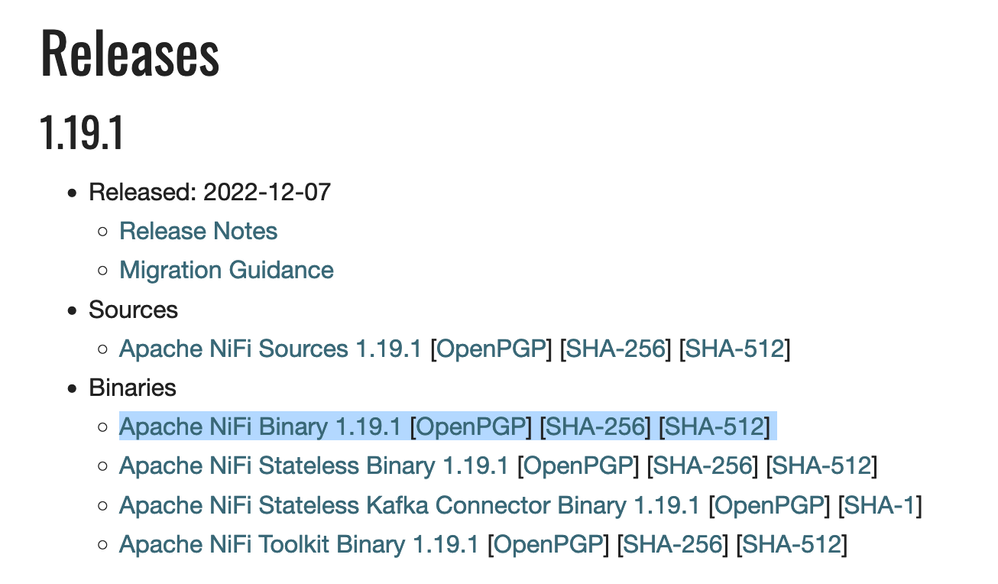Open the Release Notes link

coord(198,231)
